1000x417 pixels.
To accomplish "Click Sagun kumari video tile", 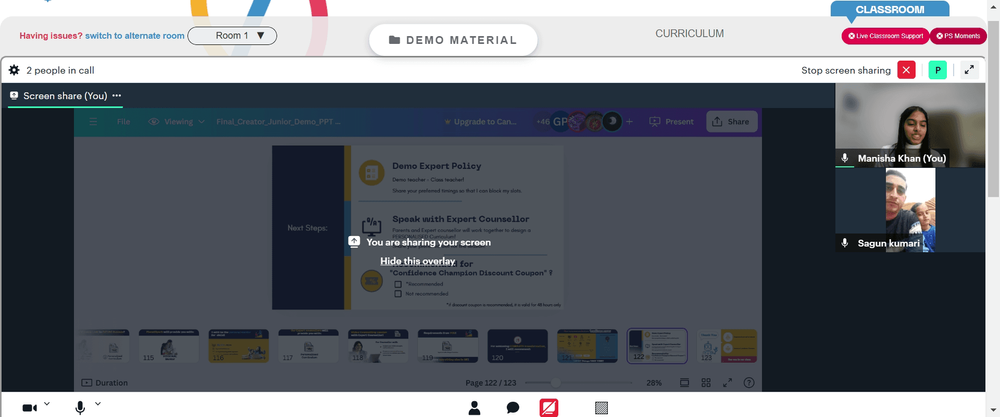I will (x=910, y=210).
